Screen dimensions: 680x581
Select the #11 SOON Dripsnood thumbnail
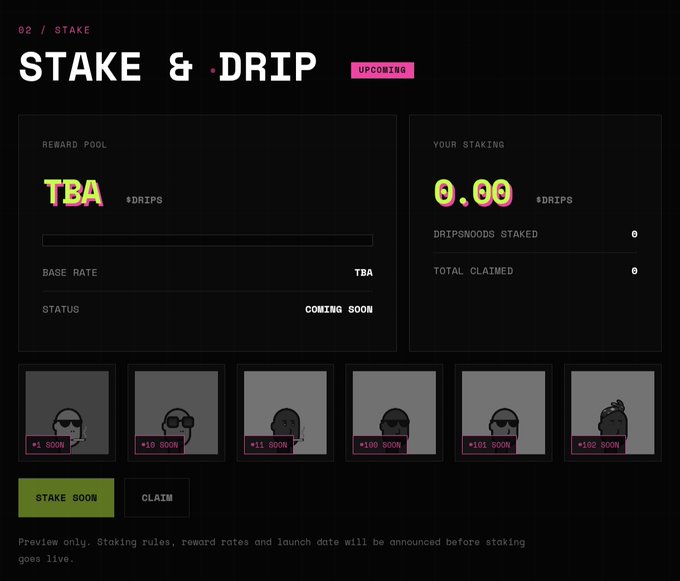click(285, 412)
